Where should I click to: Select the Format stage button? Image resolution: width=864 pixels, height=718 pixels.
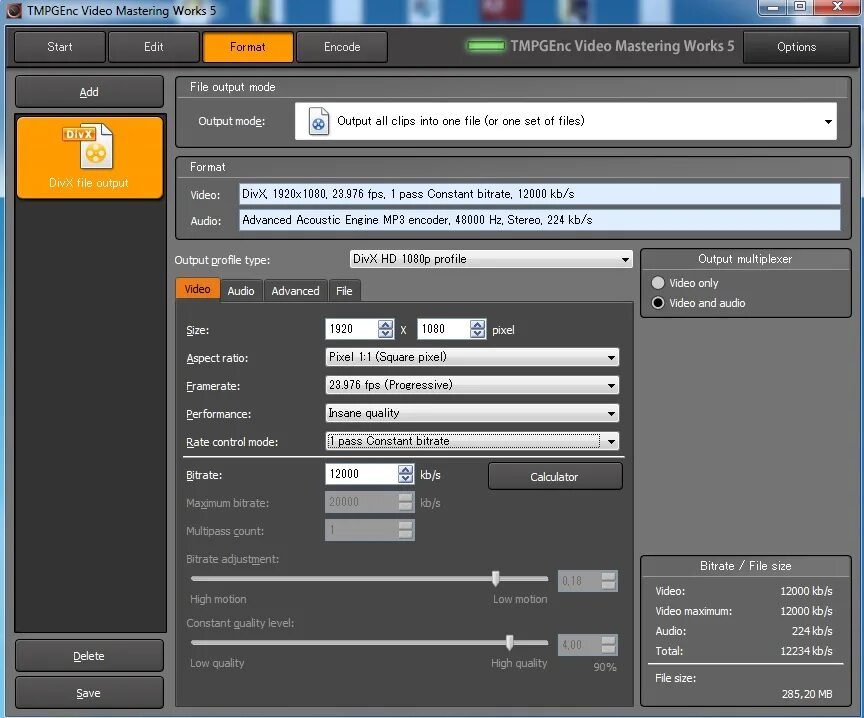tap(247, 47)
